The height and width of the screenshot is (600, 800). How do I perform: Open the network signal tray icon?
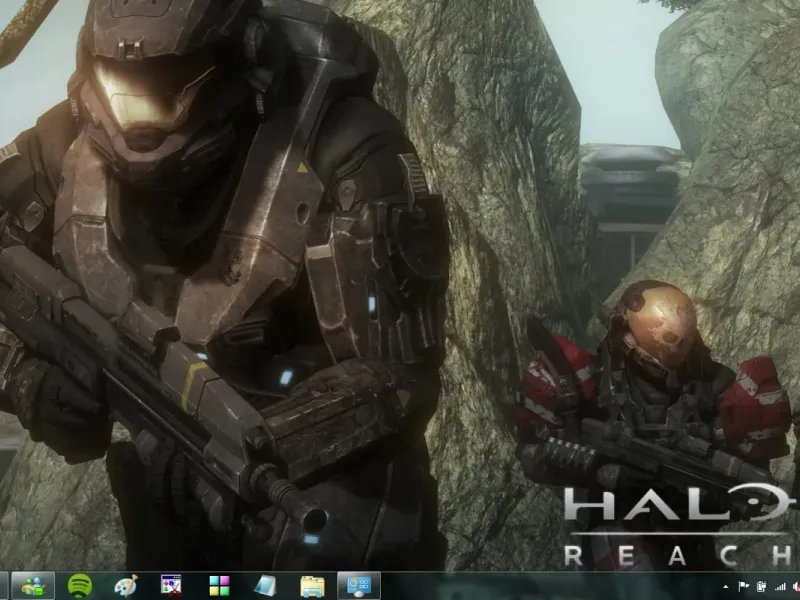tap(780, 587)
